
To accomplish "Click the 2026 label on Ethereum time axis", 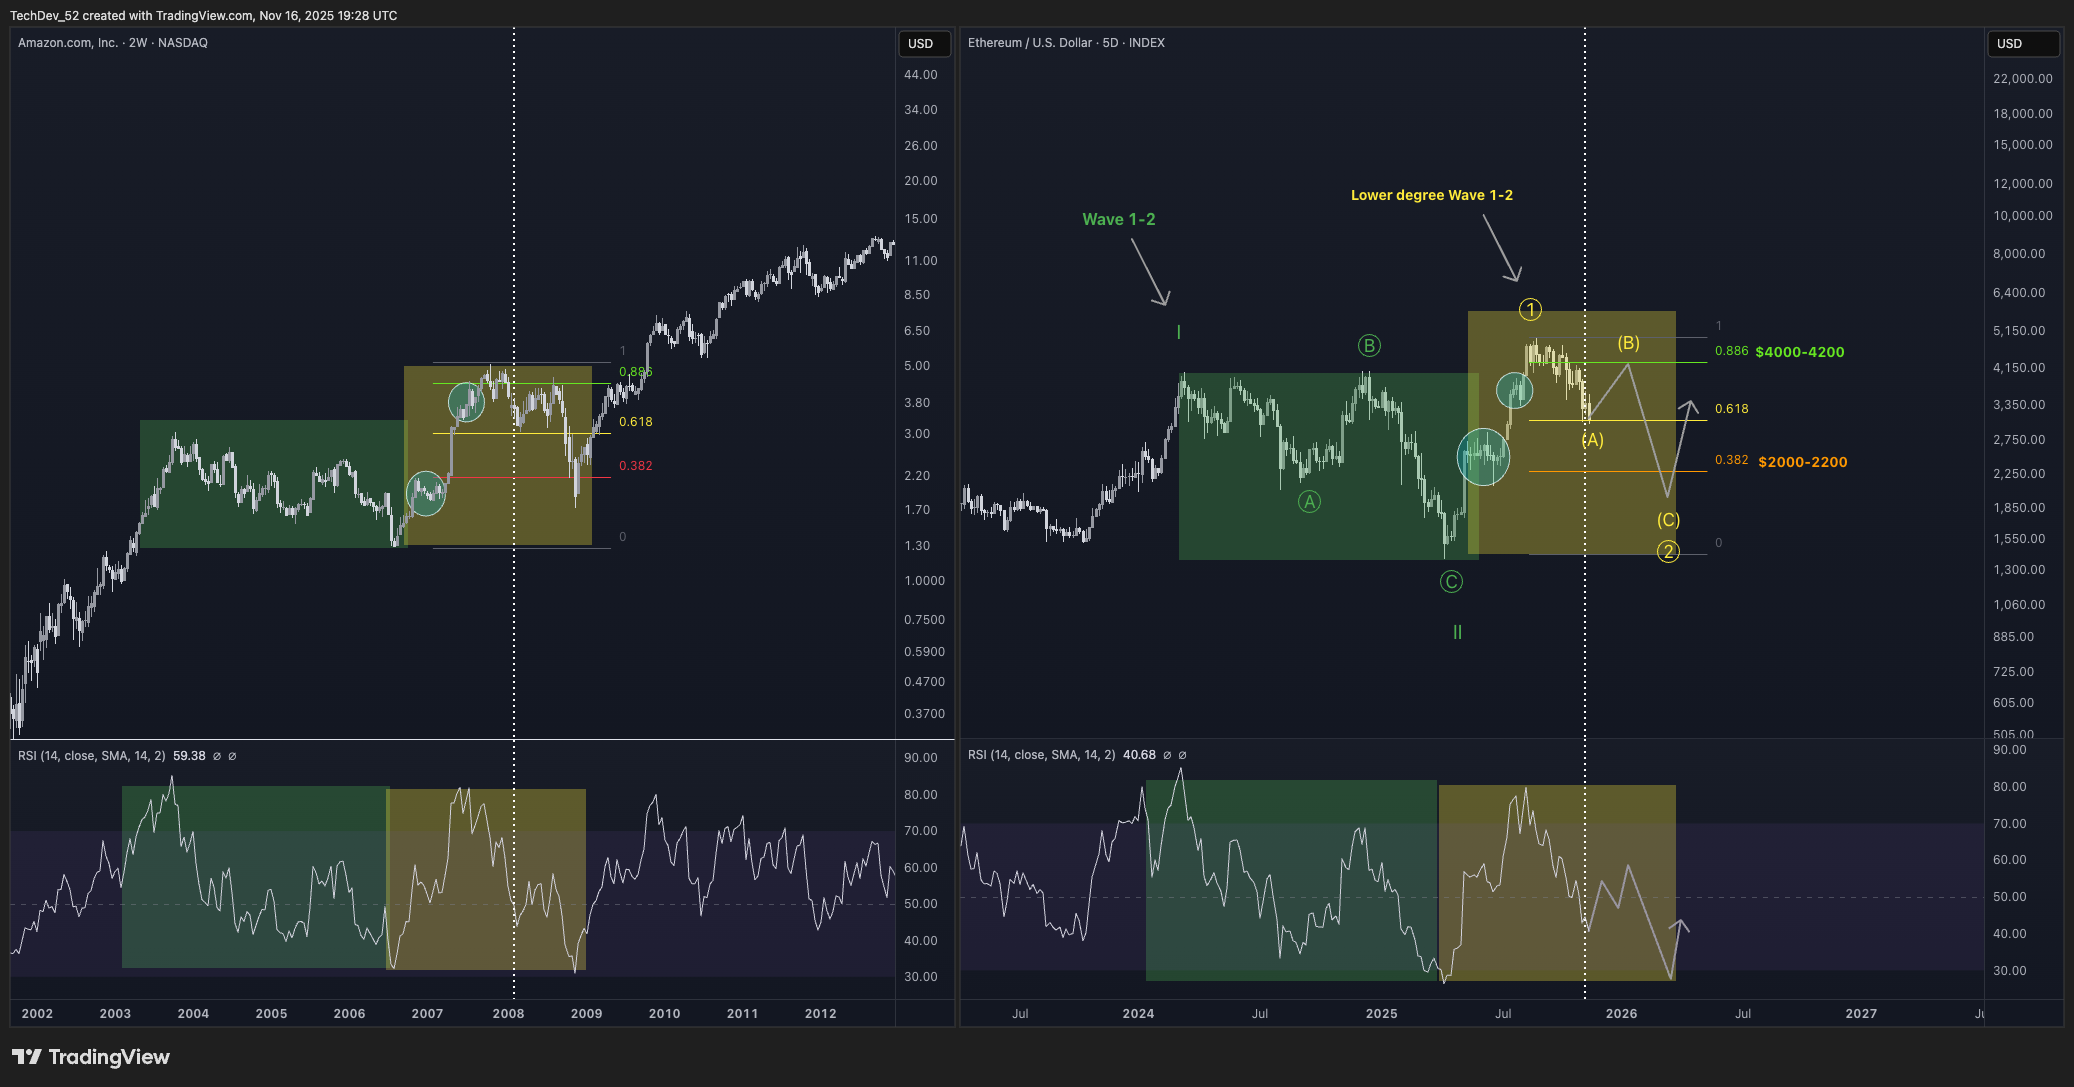I will tap(1621, 1013).
